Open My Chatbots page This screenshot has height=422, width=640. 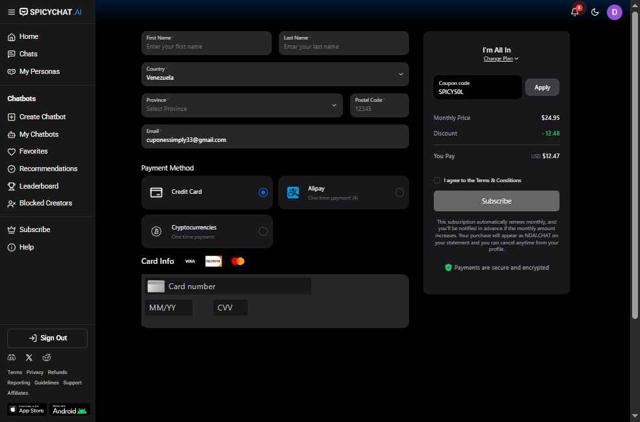click(33, 134)
